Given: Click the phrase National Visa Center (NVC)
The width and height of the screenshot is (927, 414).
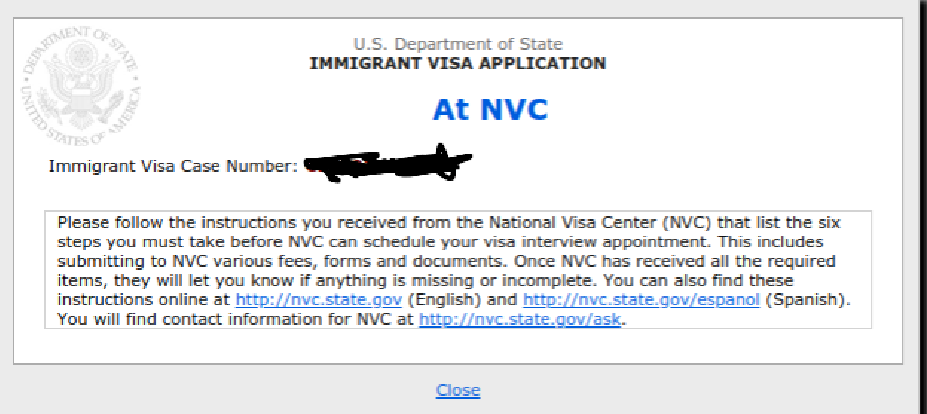Looking at the screenshot, I should point(602,224).
